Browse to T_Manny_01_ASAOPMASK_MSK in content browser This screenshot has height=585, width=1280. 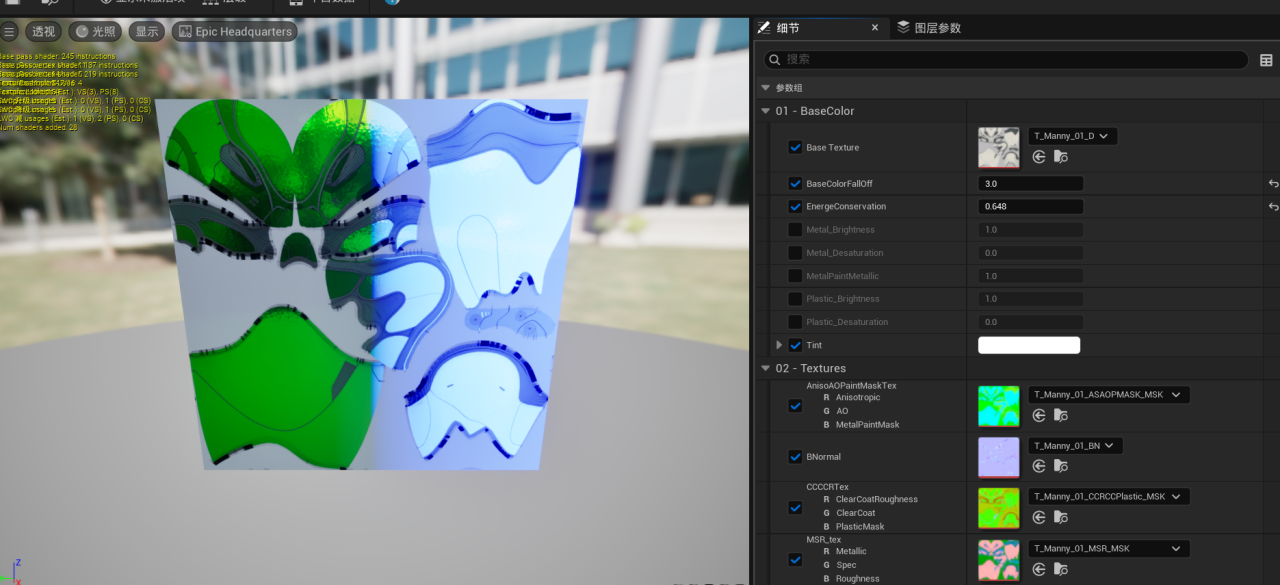tap(1060, 416)
